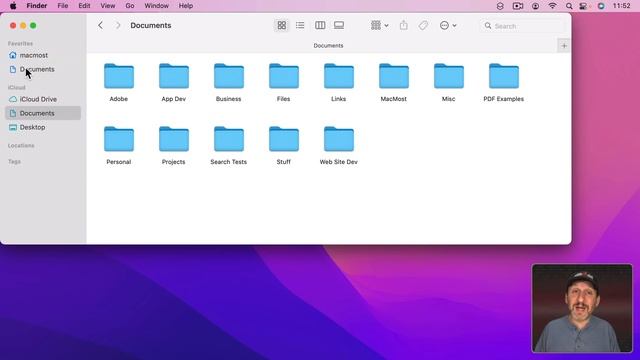Switch Finder to column view

pos(320,25)
